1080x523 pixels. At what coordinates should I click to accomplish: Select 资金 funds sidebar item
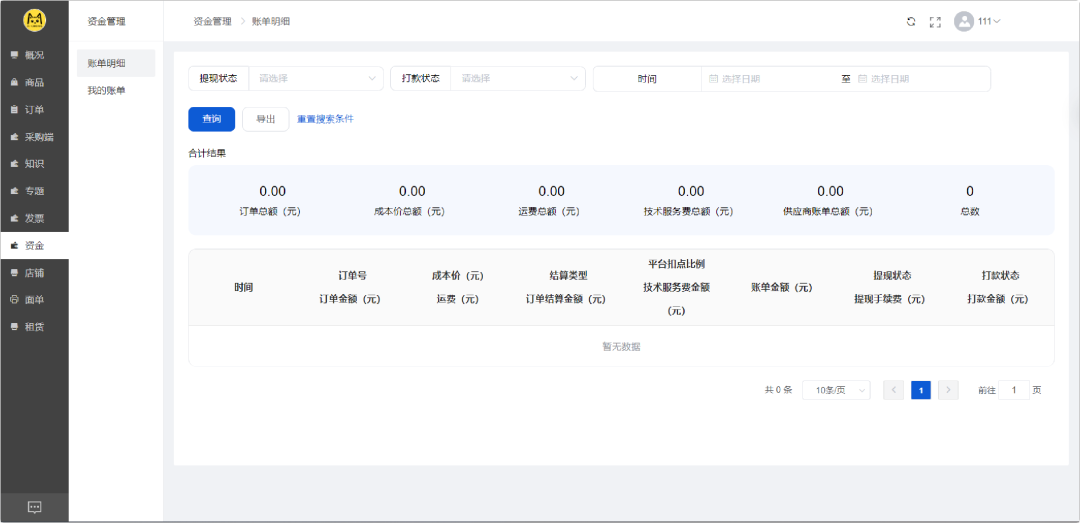click(34, 245)
